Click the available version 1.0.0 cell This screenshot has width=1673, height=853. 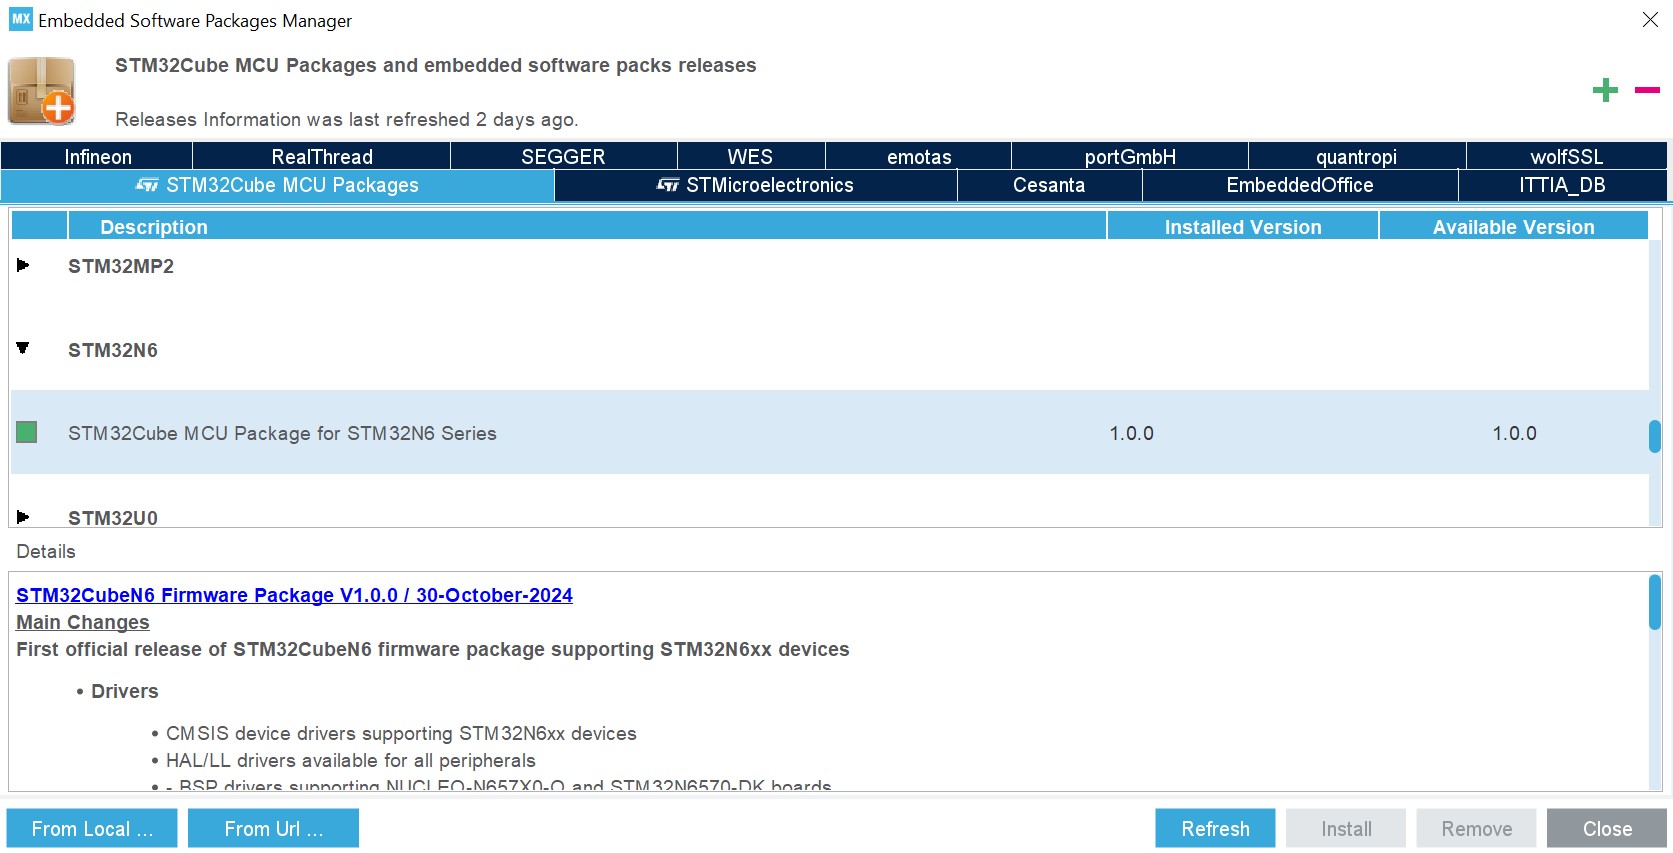[x=1514, y=433]
